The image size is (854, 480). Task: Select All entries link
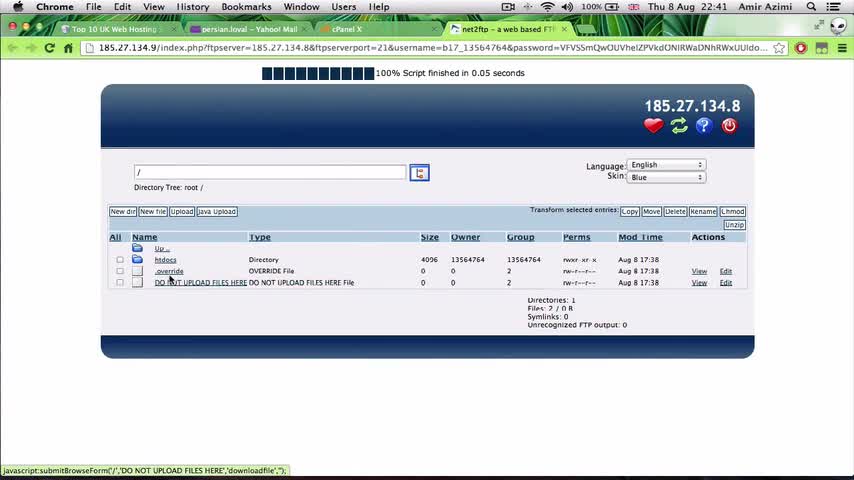[x=115, y=237]
